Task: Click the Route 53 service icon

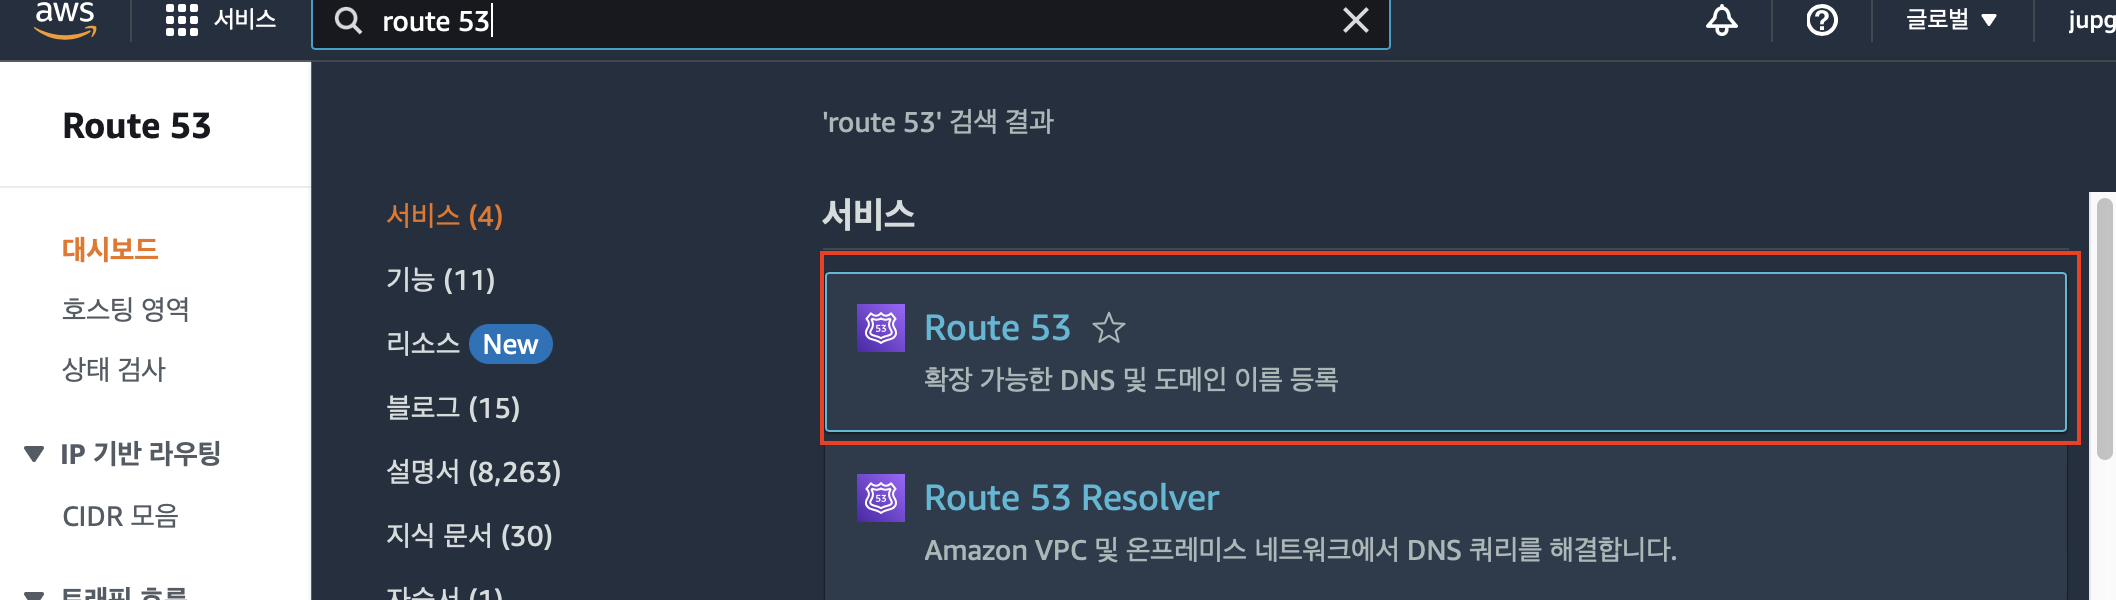Action: click(881, 328)
